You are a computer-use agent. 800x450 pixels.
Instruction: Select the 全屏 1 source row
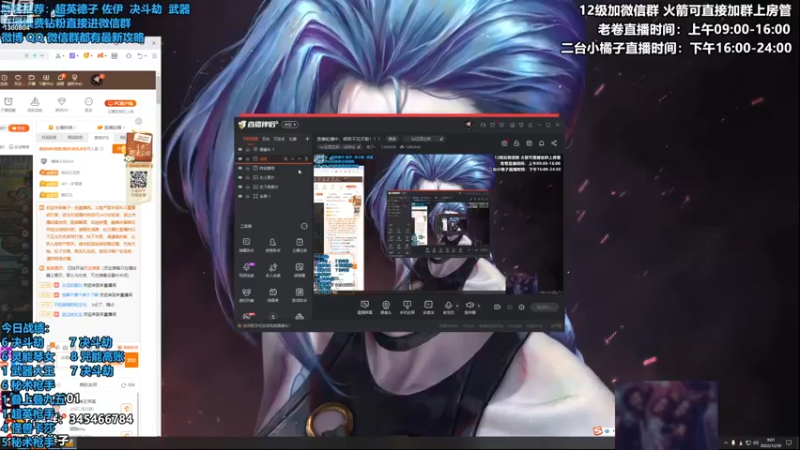click(x=273, y=196)
